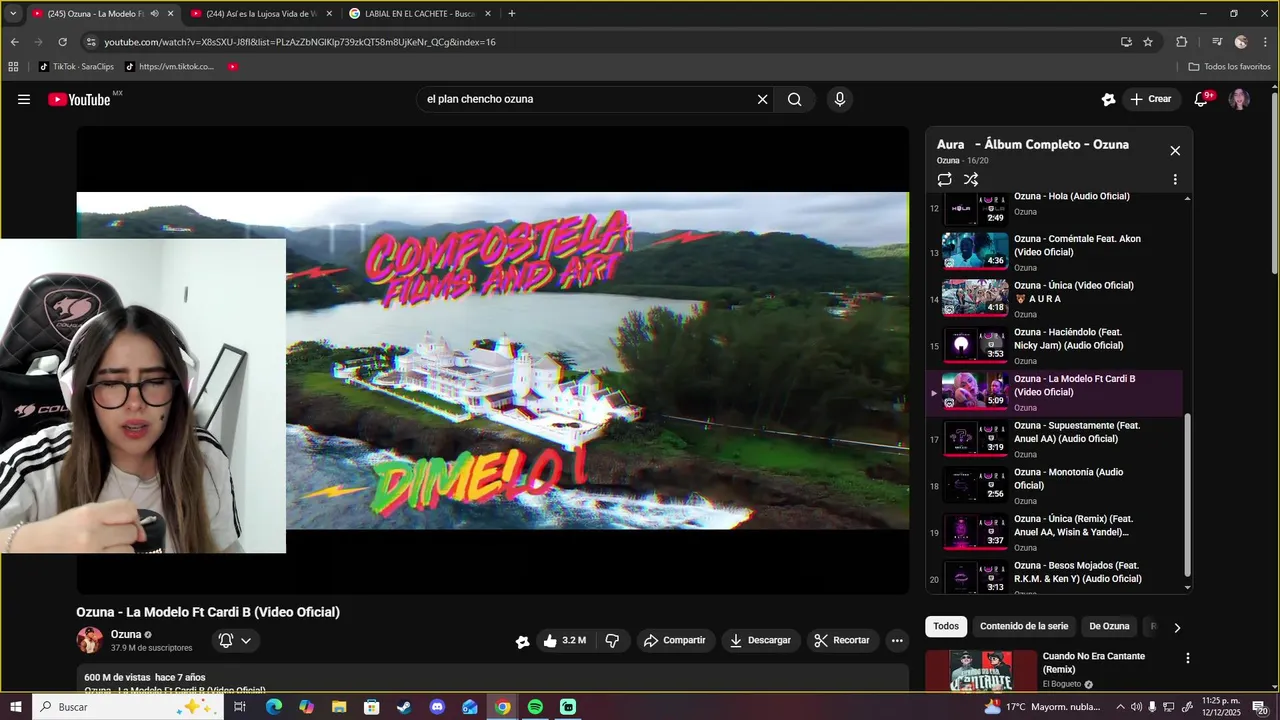Viewport: 1280px width, 720px height.
Task: Play Ozuna - Coméntale Feat. Akon thumbnail
Action: 975,252
